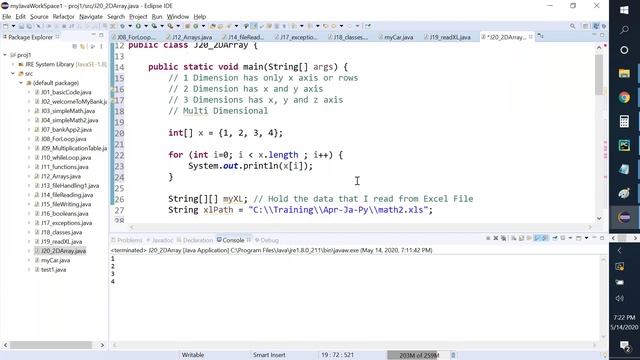Screen dimensions: 640x360
Task: Click line number 20 in the editor gutter
Action: pos(119,133)
